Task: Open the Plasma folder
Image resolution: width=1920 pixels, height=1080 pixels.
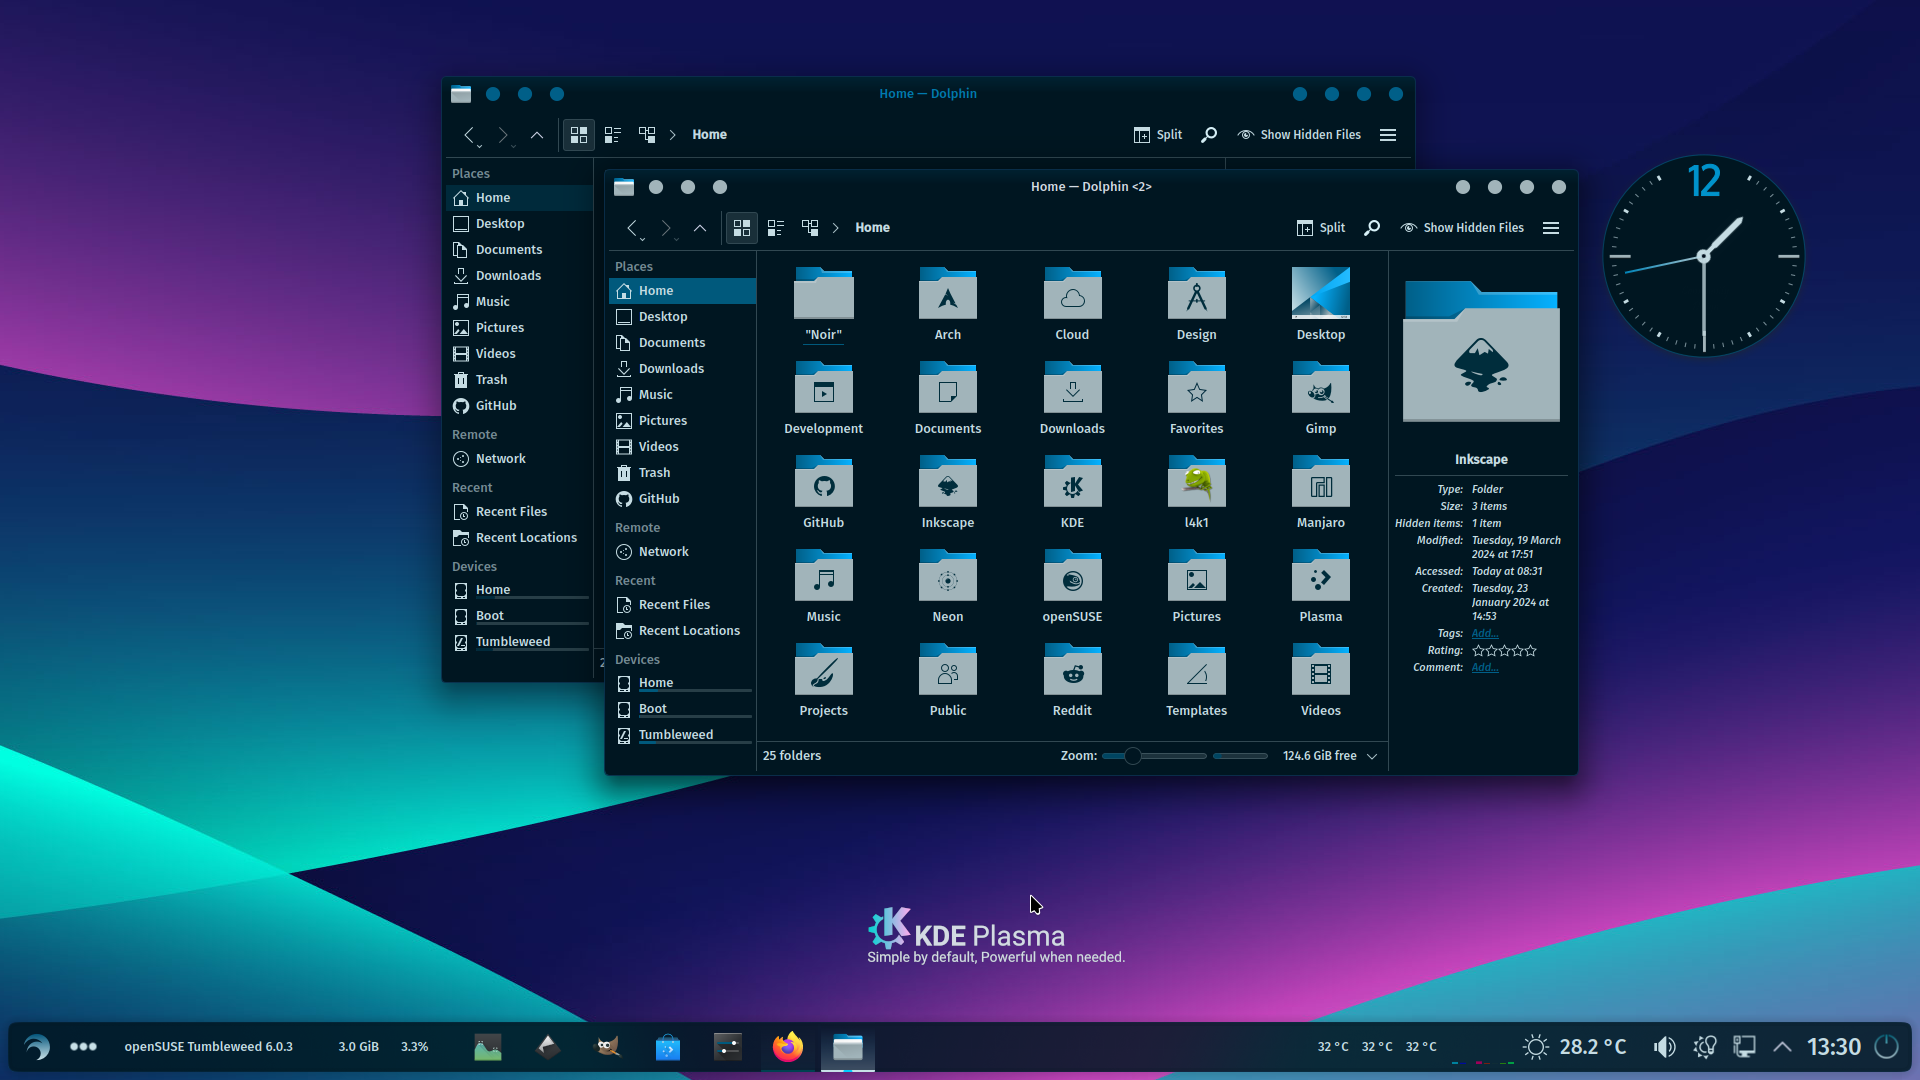Action: 1320,586
